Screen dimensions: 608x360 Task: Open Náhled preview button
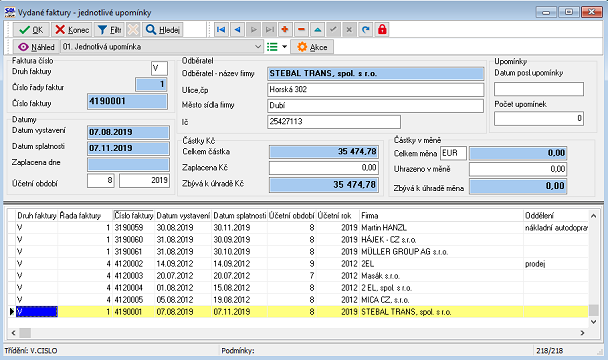click(x=36, y=47)
